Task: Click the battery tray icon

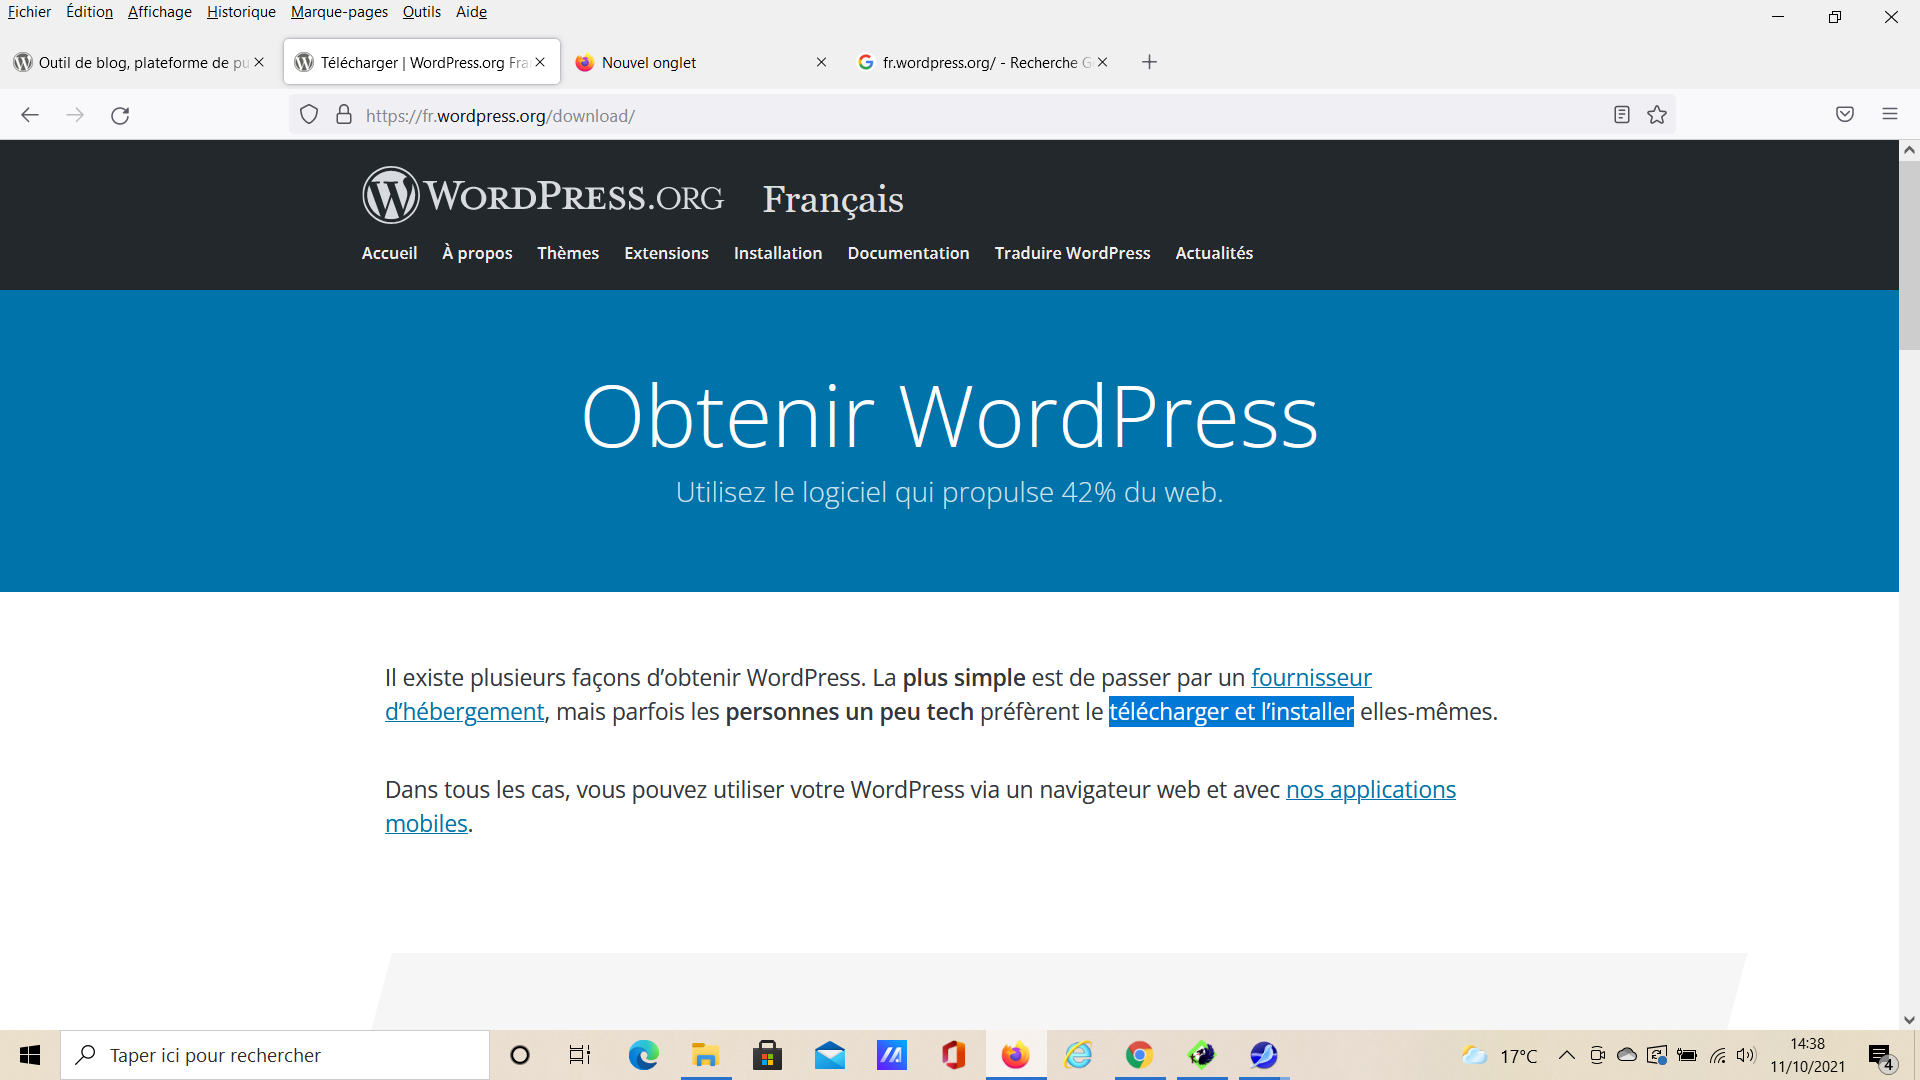Action: pos(1687,1055)
